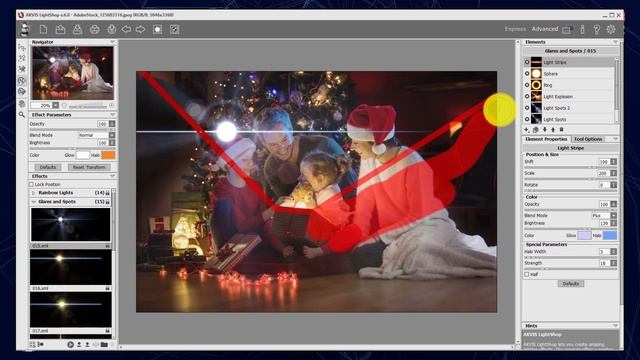This screenshot has height=360, width=640.
Task: Click the Open image toolbar icon
Action: 60,29
